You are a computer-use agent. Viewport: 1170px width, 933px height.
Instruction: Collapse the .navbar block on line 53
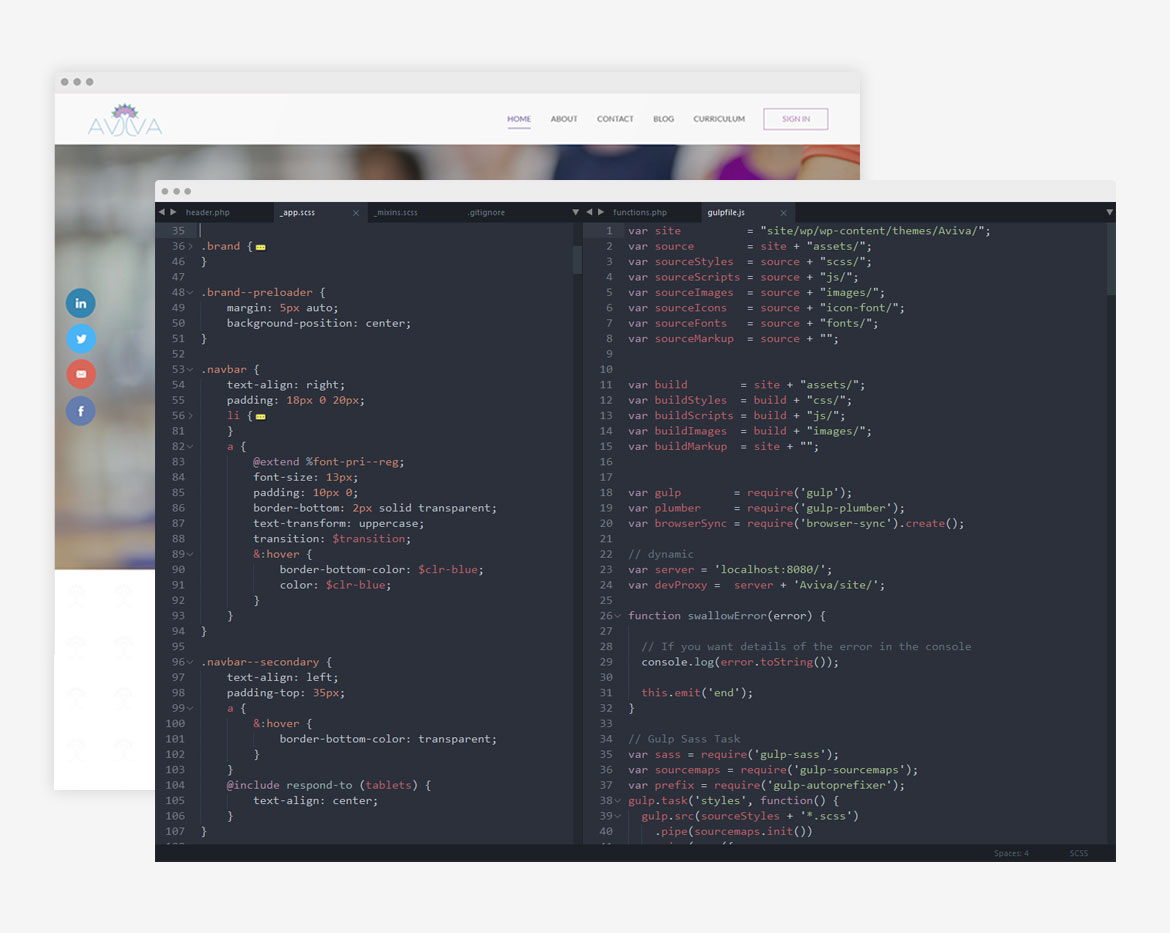click(190, 369)
